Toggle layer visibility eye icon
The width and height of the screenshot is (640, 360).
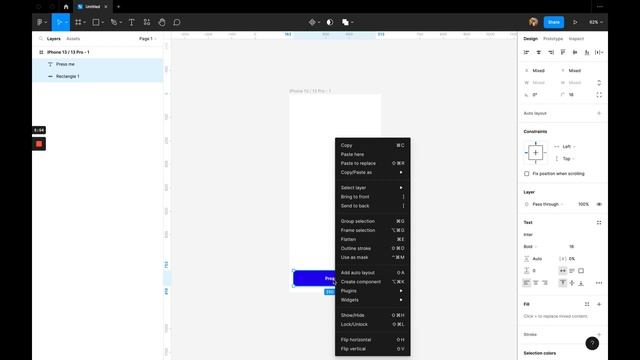(599, 204)
